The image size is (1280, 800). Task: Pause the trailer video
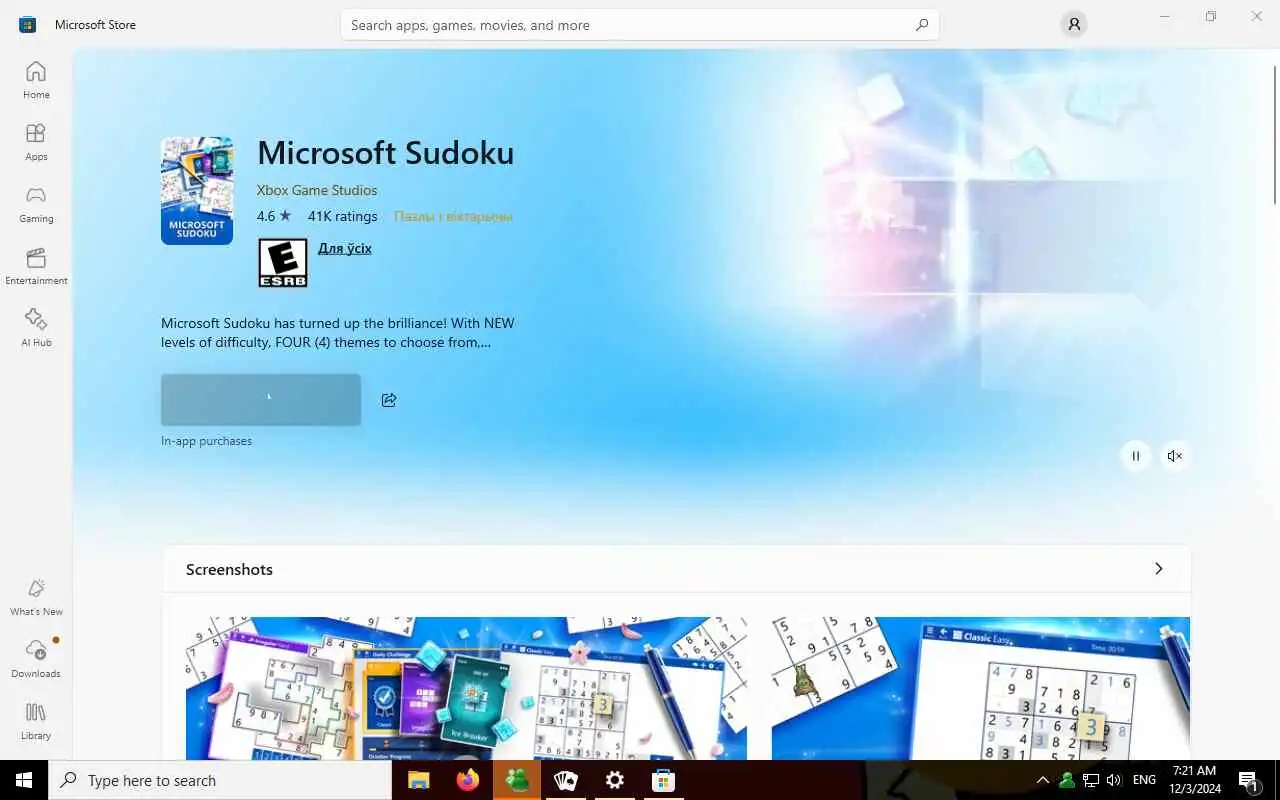1136,456
